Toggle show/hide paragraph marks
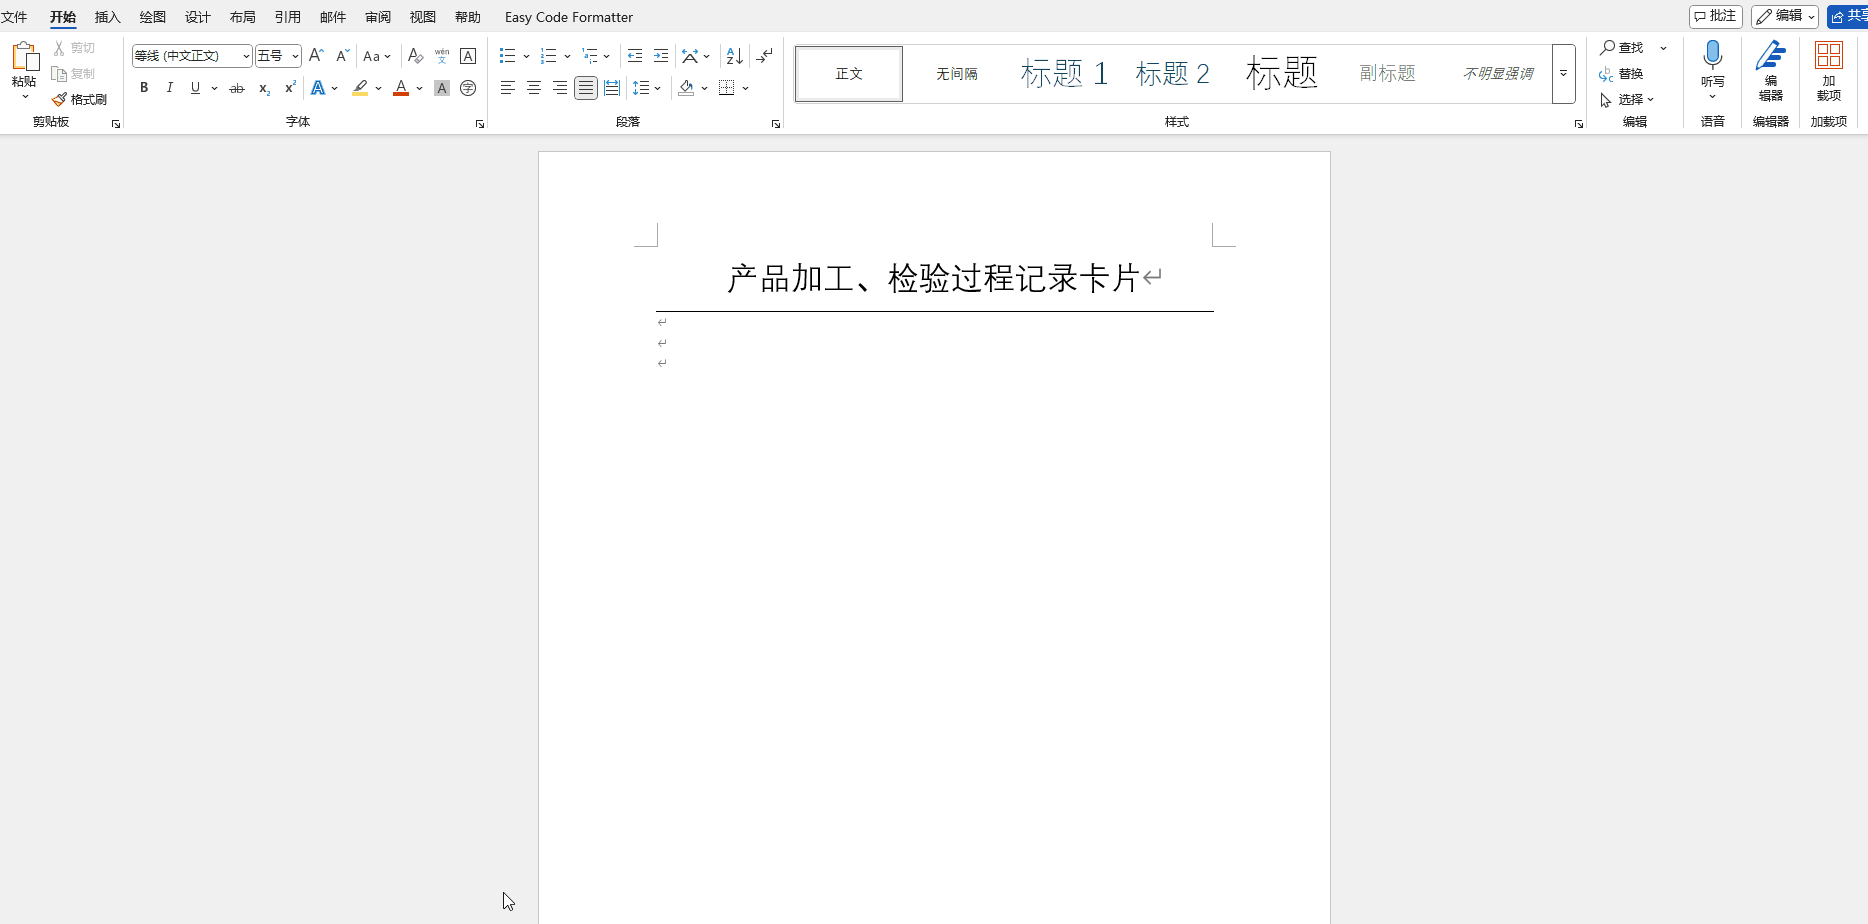The height and width of the screenshot is (924, 1868). 765,56
